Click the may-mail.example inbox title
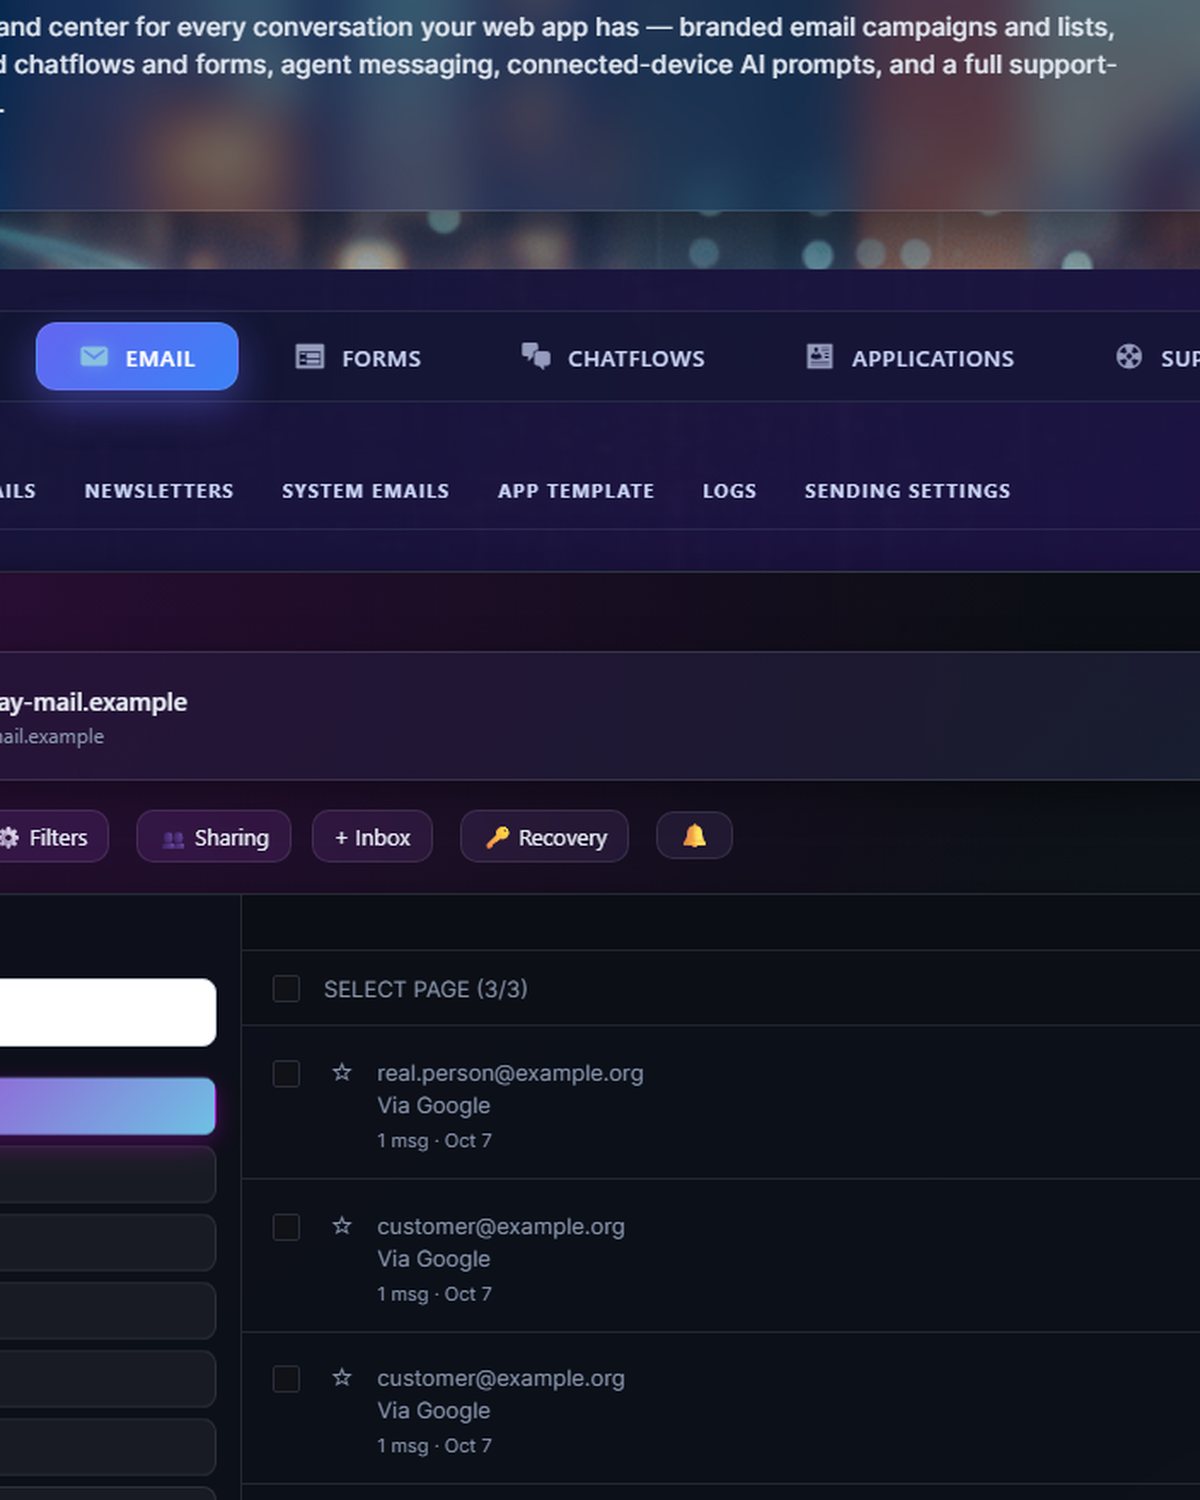1200x1500 pixels. tap(93, 702)
